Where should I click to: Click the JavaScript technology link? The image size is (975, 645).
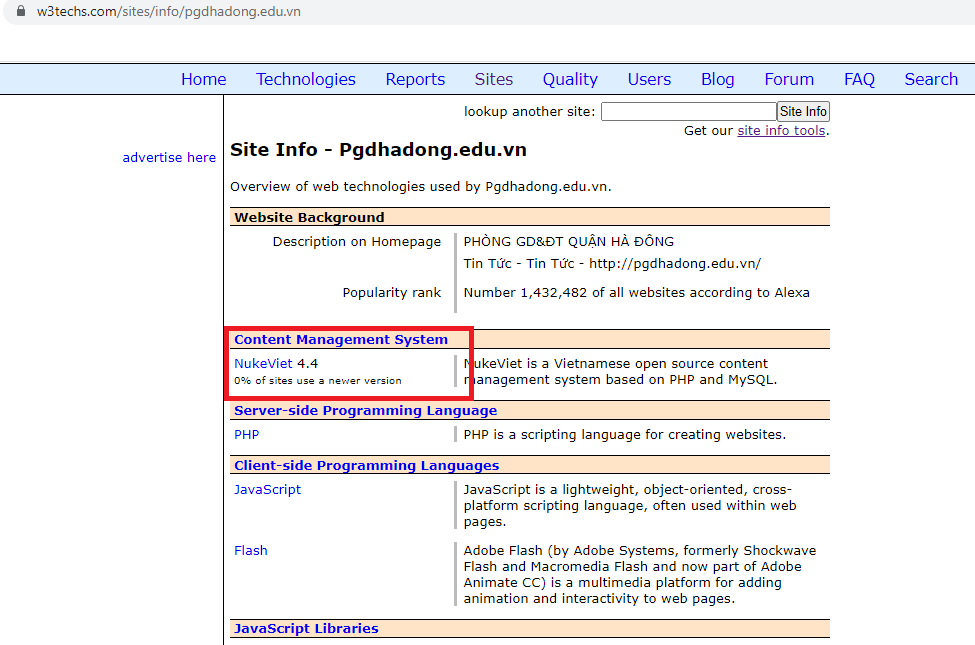click(x=267, y=490)
